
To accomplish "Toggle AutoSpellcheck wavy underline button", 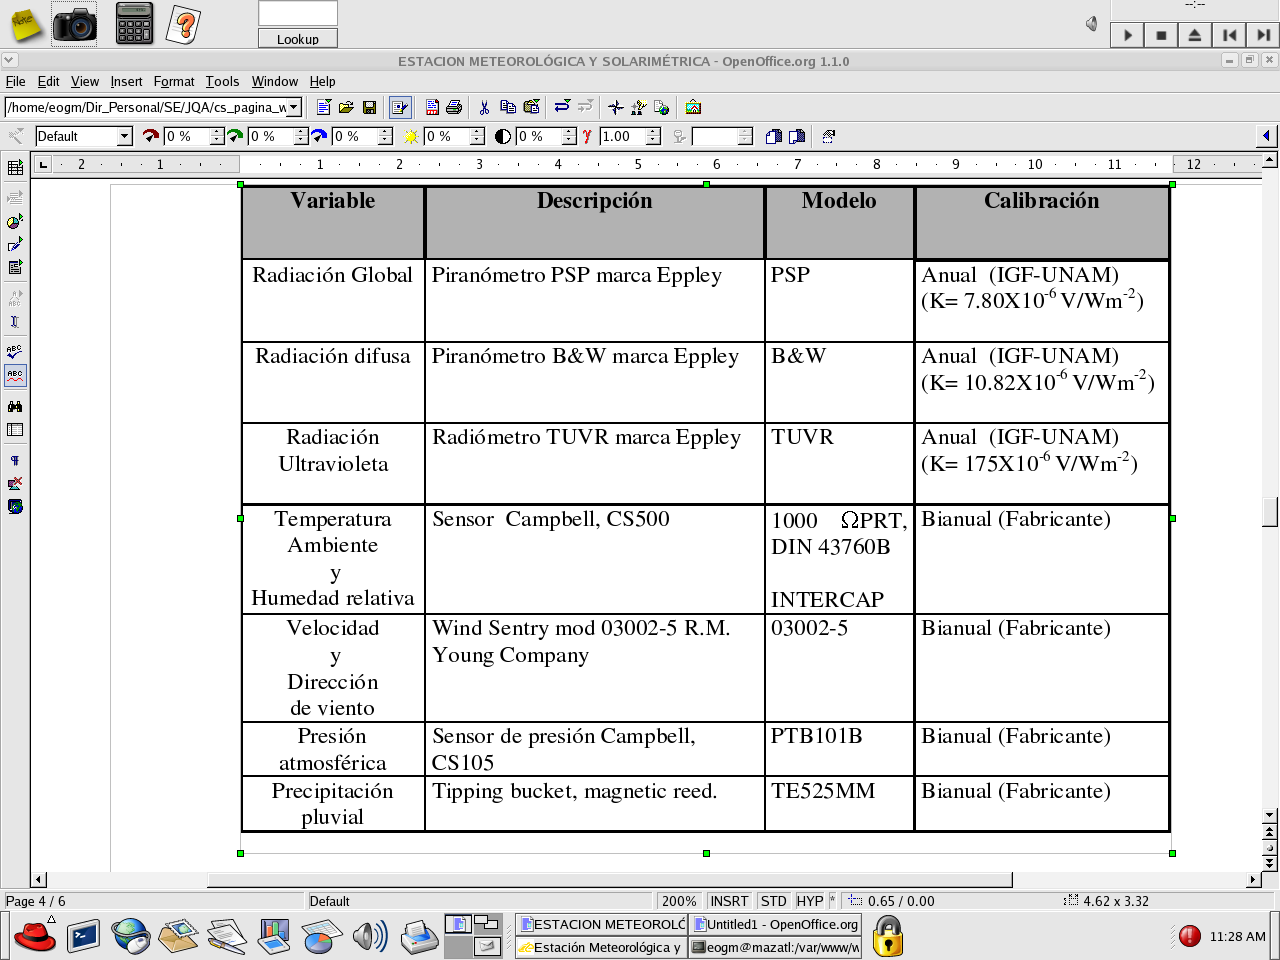I will [15, 376].
